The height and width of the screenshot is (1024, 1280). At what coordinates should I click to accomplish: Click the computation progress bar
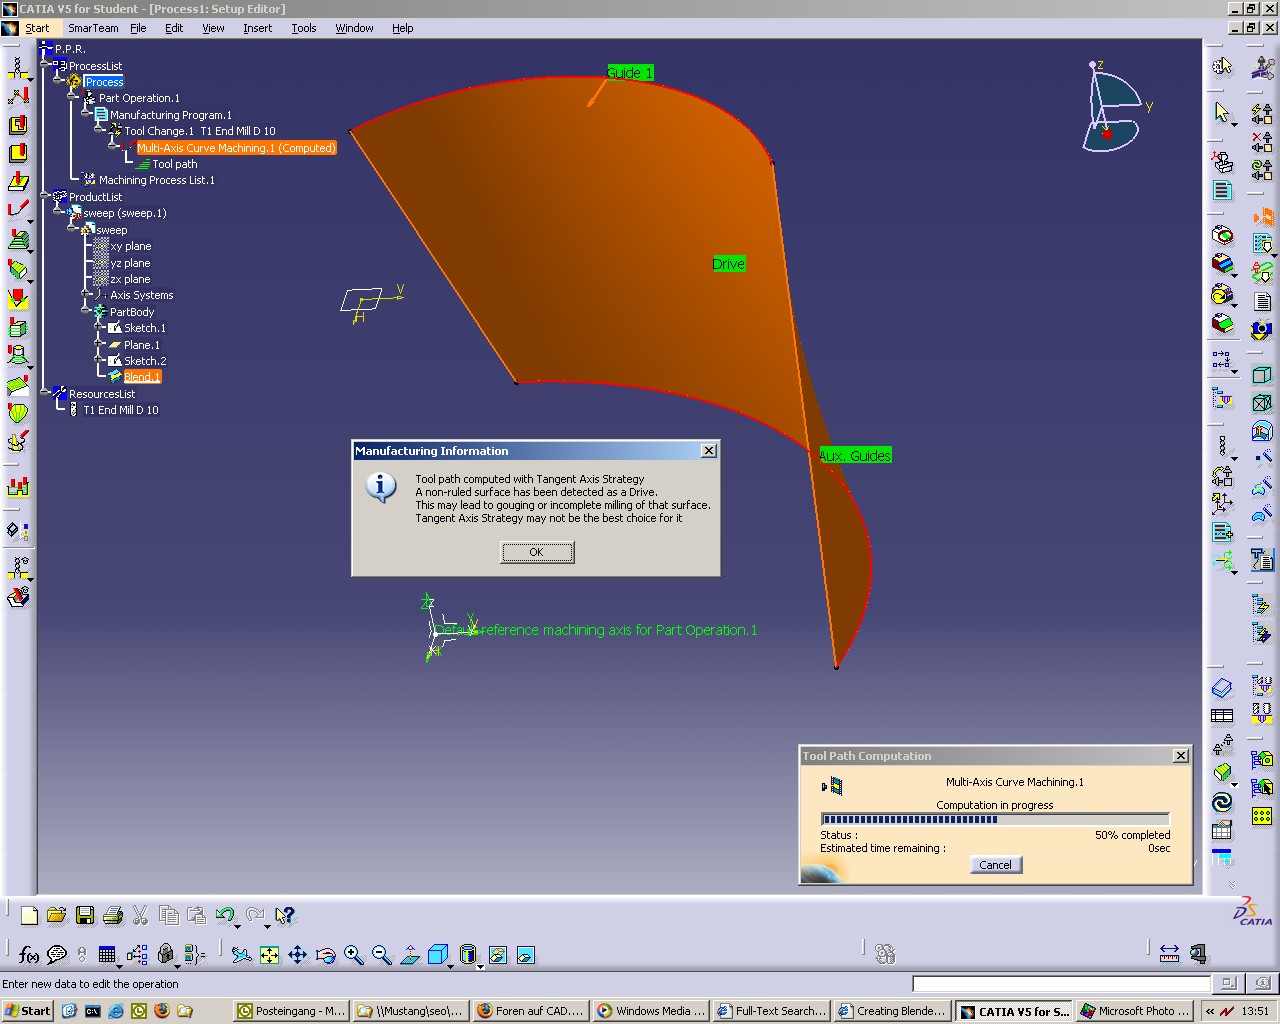tap(995, 819)
